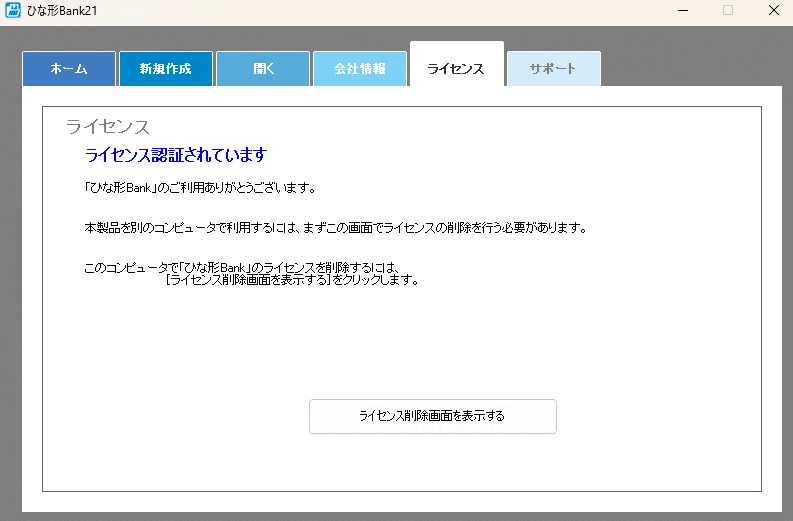The height and width of the screenshot is (521, 793).
Task: Minimize the ひな形Bank21 window
Action: coord(683,10)
